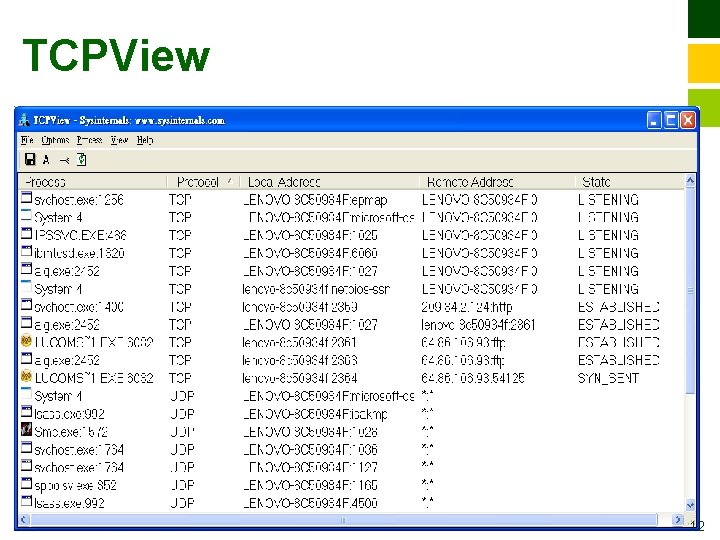The height and width of the screenshot is (540, 720).
Task: Open the Process menu
Action: click(x=90, y=140)
